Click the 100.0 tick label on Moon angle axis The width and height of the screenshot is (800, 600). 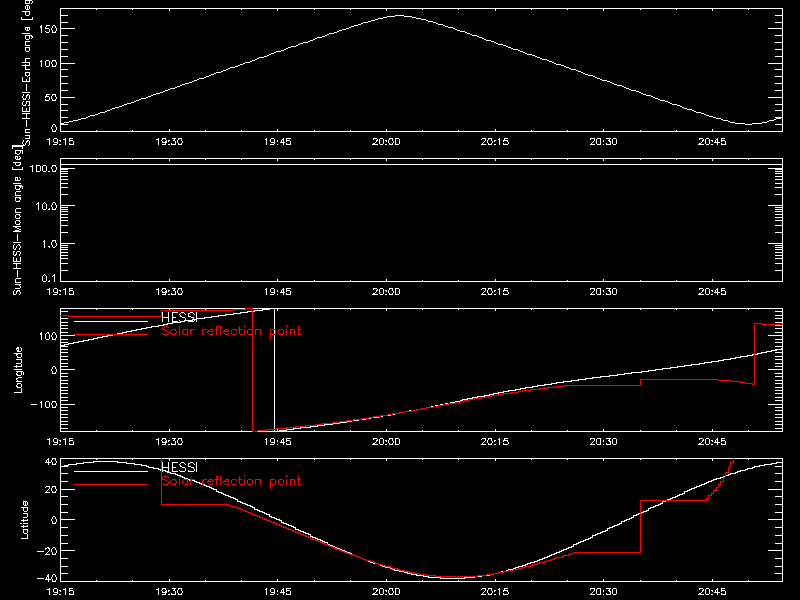(44, 169)
